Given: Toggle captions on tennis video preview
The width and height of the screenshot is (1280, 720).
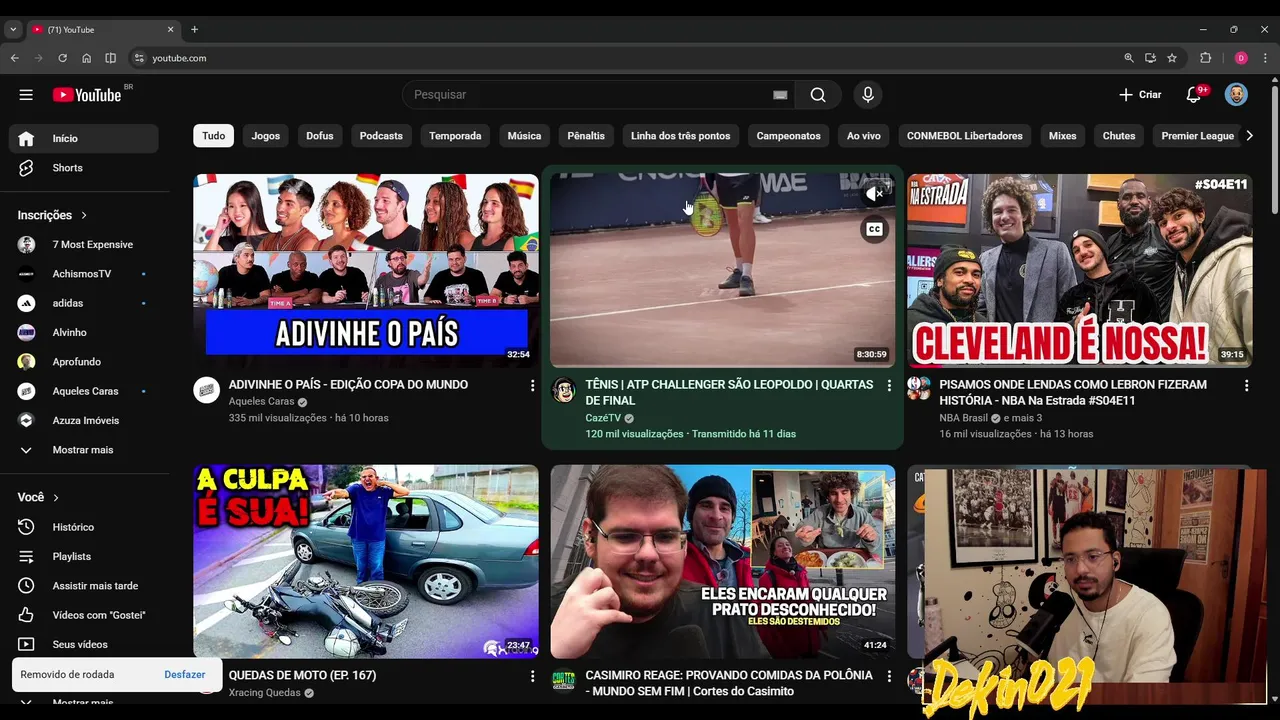Looking at the screenshot, I should point(874,229).
